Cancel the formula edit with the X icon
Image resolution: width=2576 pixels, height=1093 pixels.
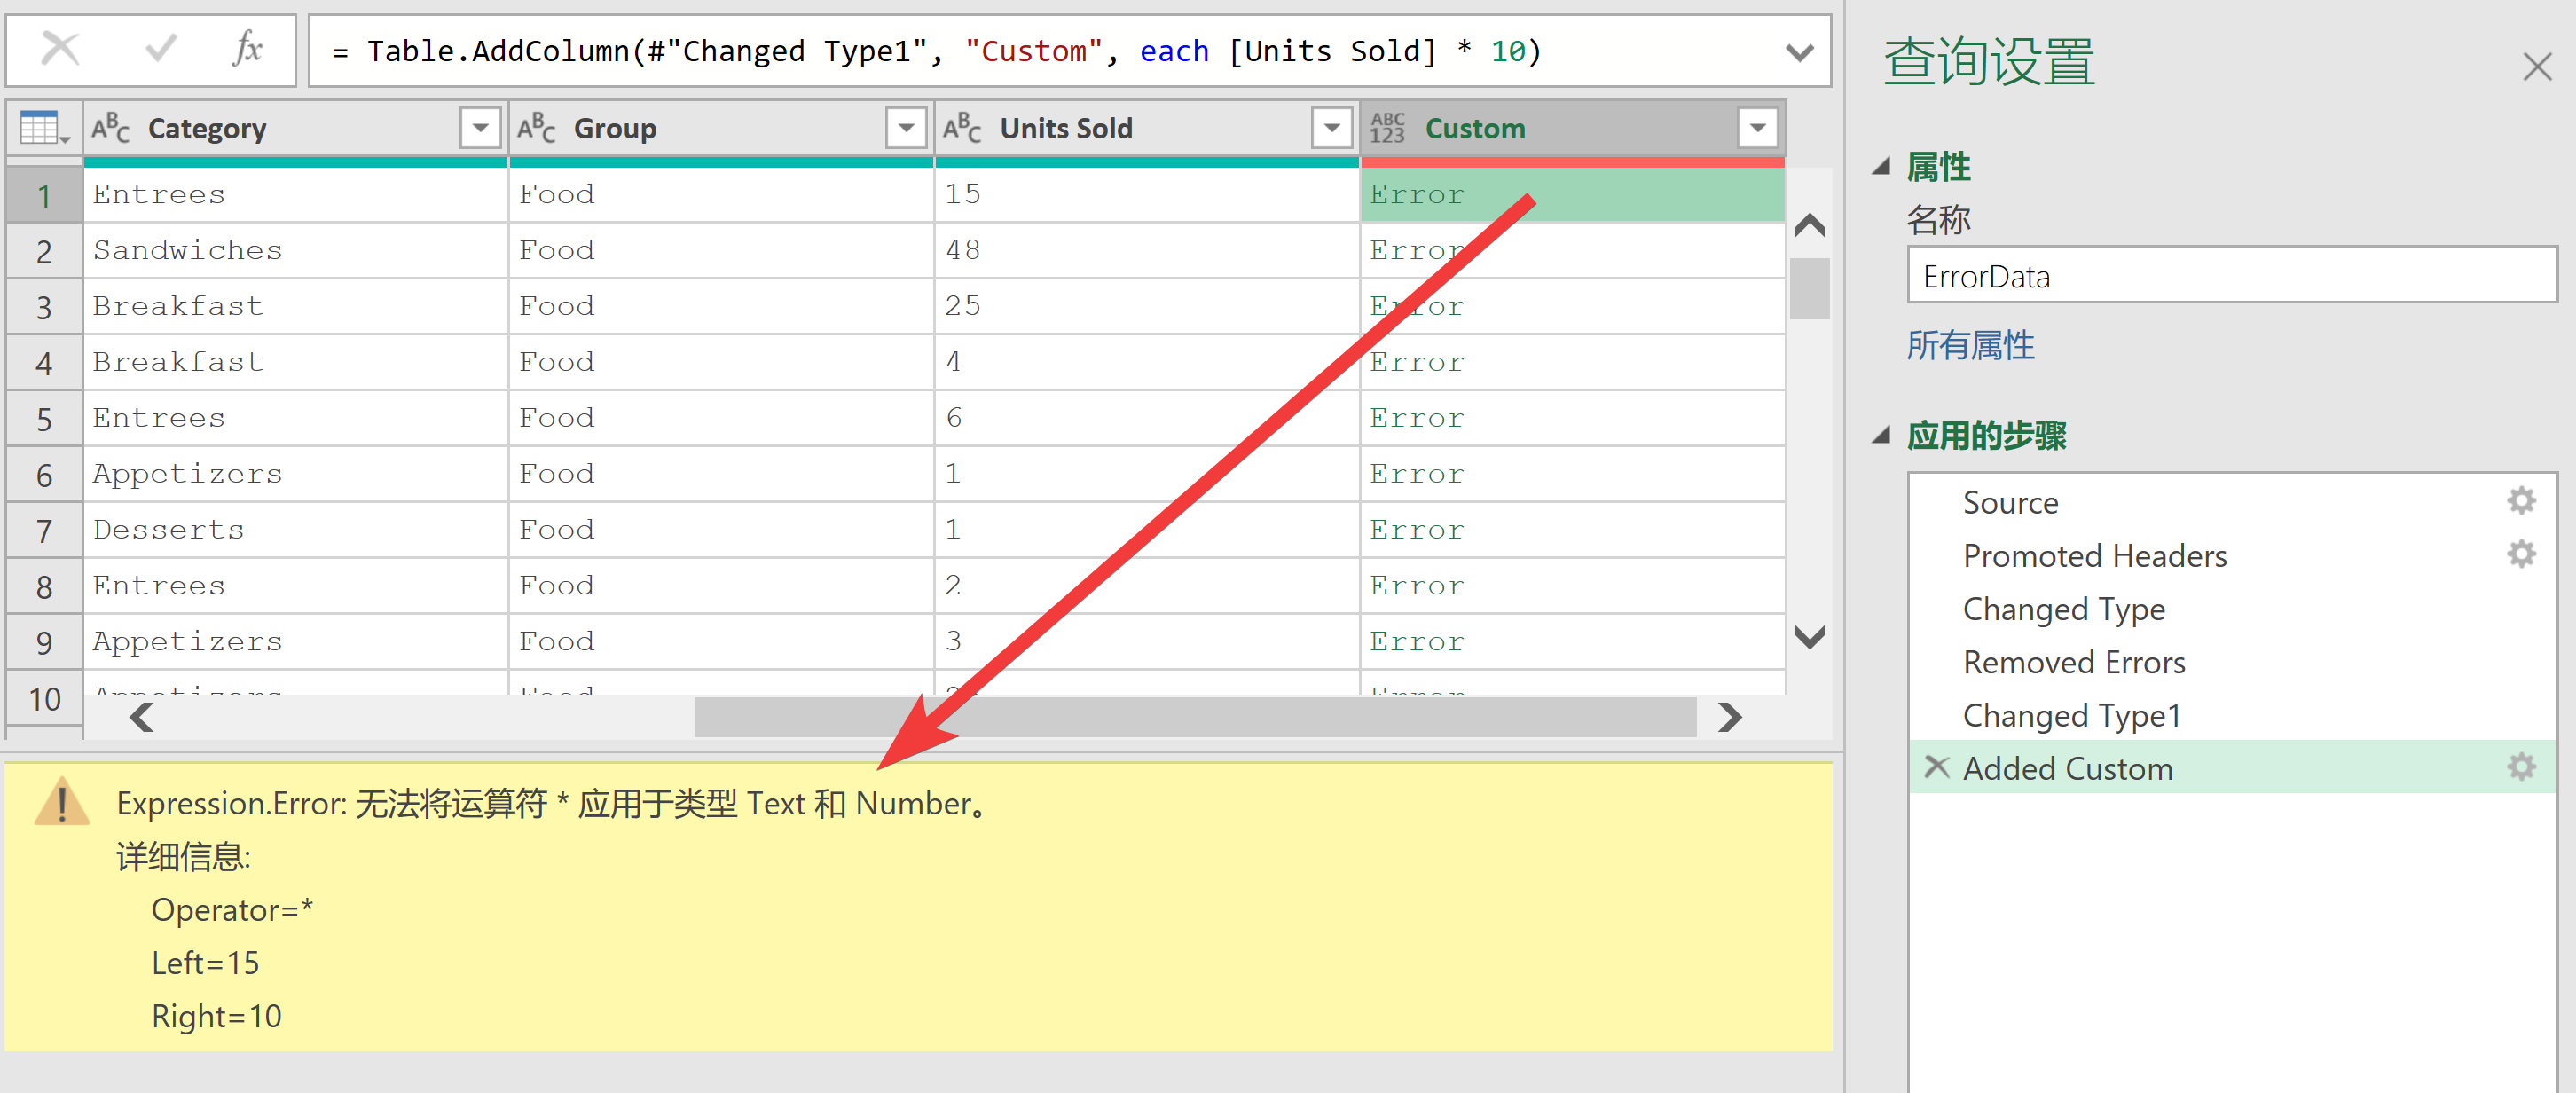[61, 48]
